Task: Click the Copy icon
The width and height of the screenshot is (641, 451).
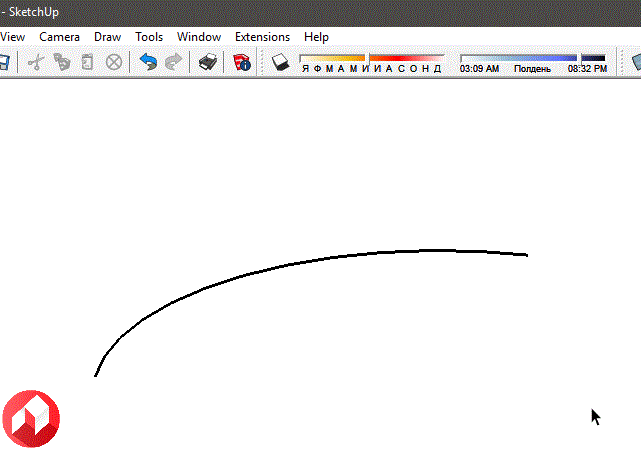Action: pos(62,62)
